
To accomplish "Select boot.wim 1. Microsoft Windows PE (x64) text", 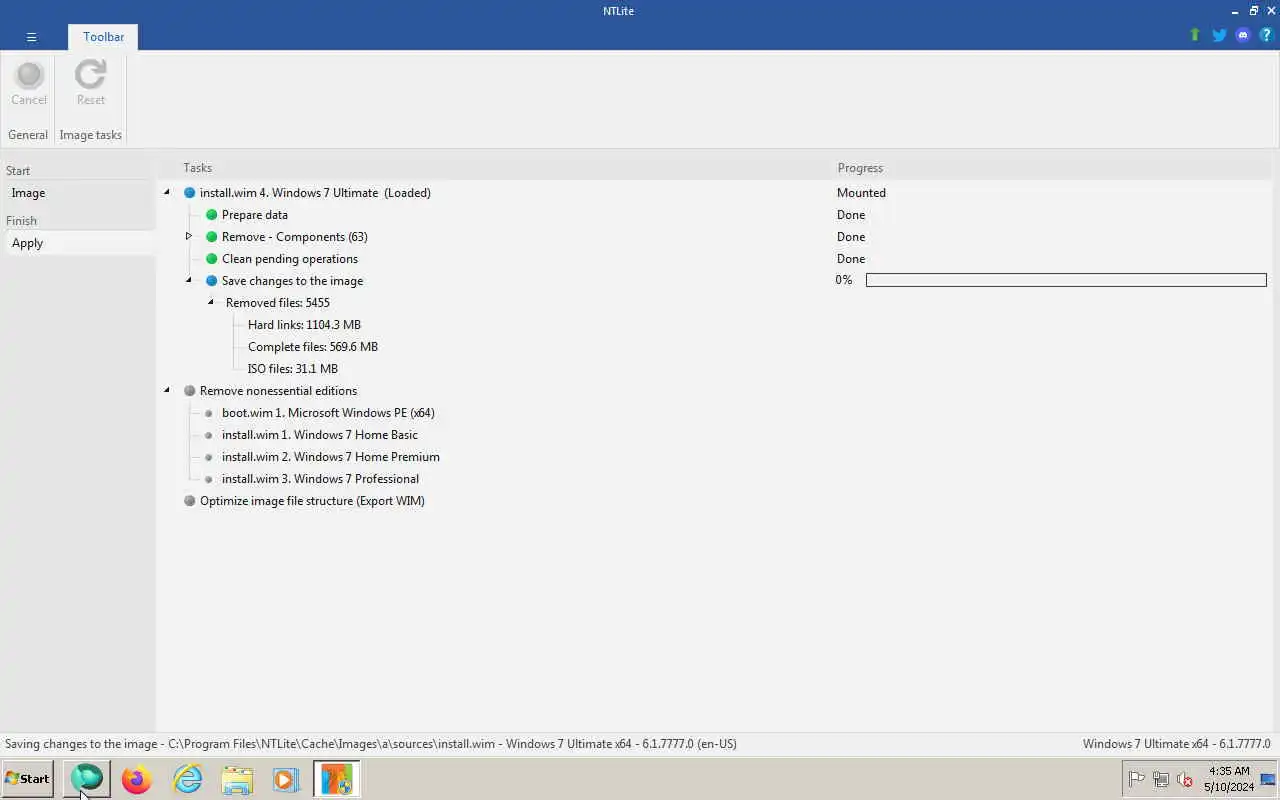I will [x=328, y=413].
